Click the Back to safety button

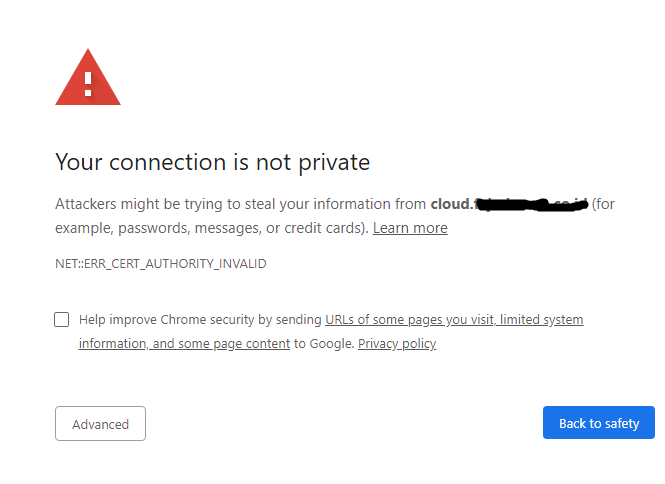(x=598, y=423)
